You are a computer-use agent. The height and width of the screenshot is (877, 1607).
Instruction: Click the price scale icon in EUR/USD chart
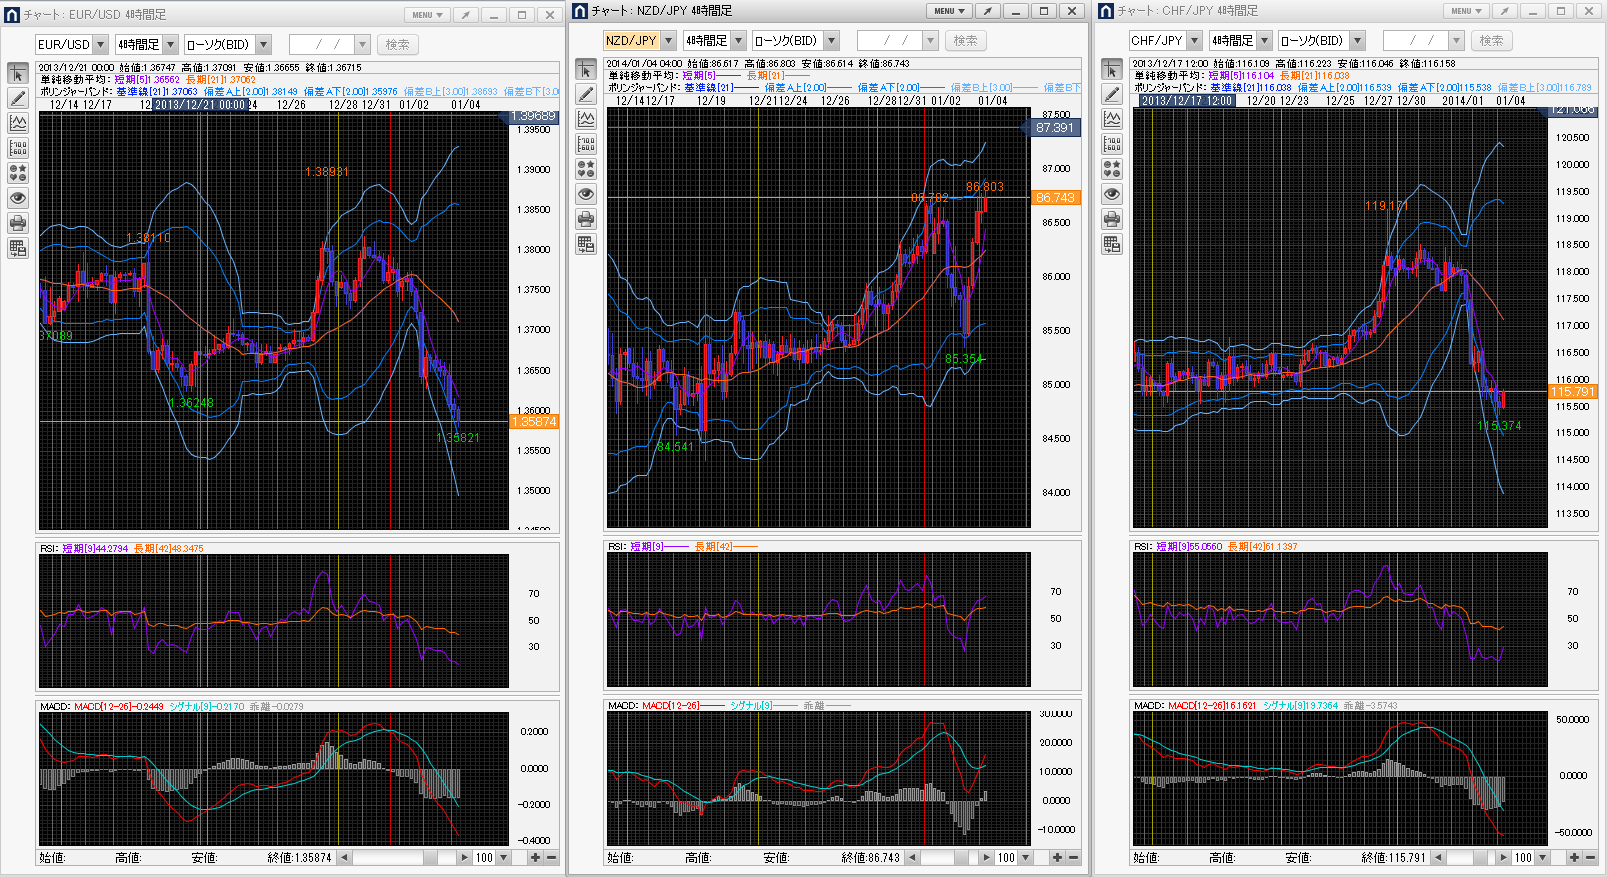18,148
